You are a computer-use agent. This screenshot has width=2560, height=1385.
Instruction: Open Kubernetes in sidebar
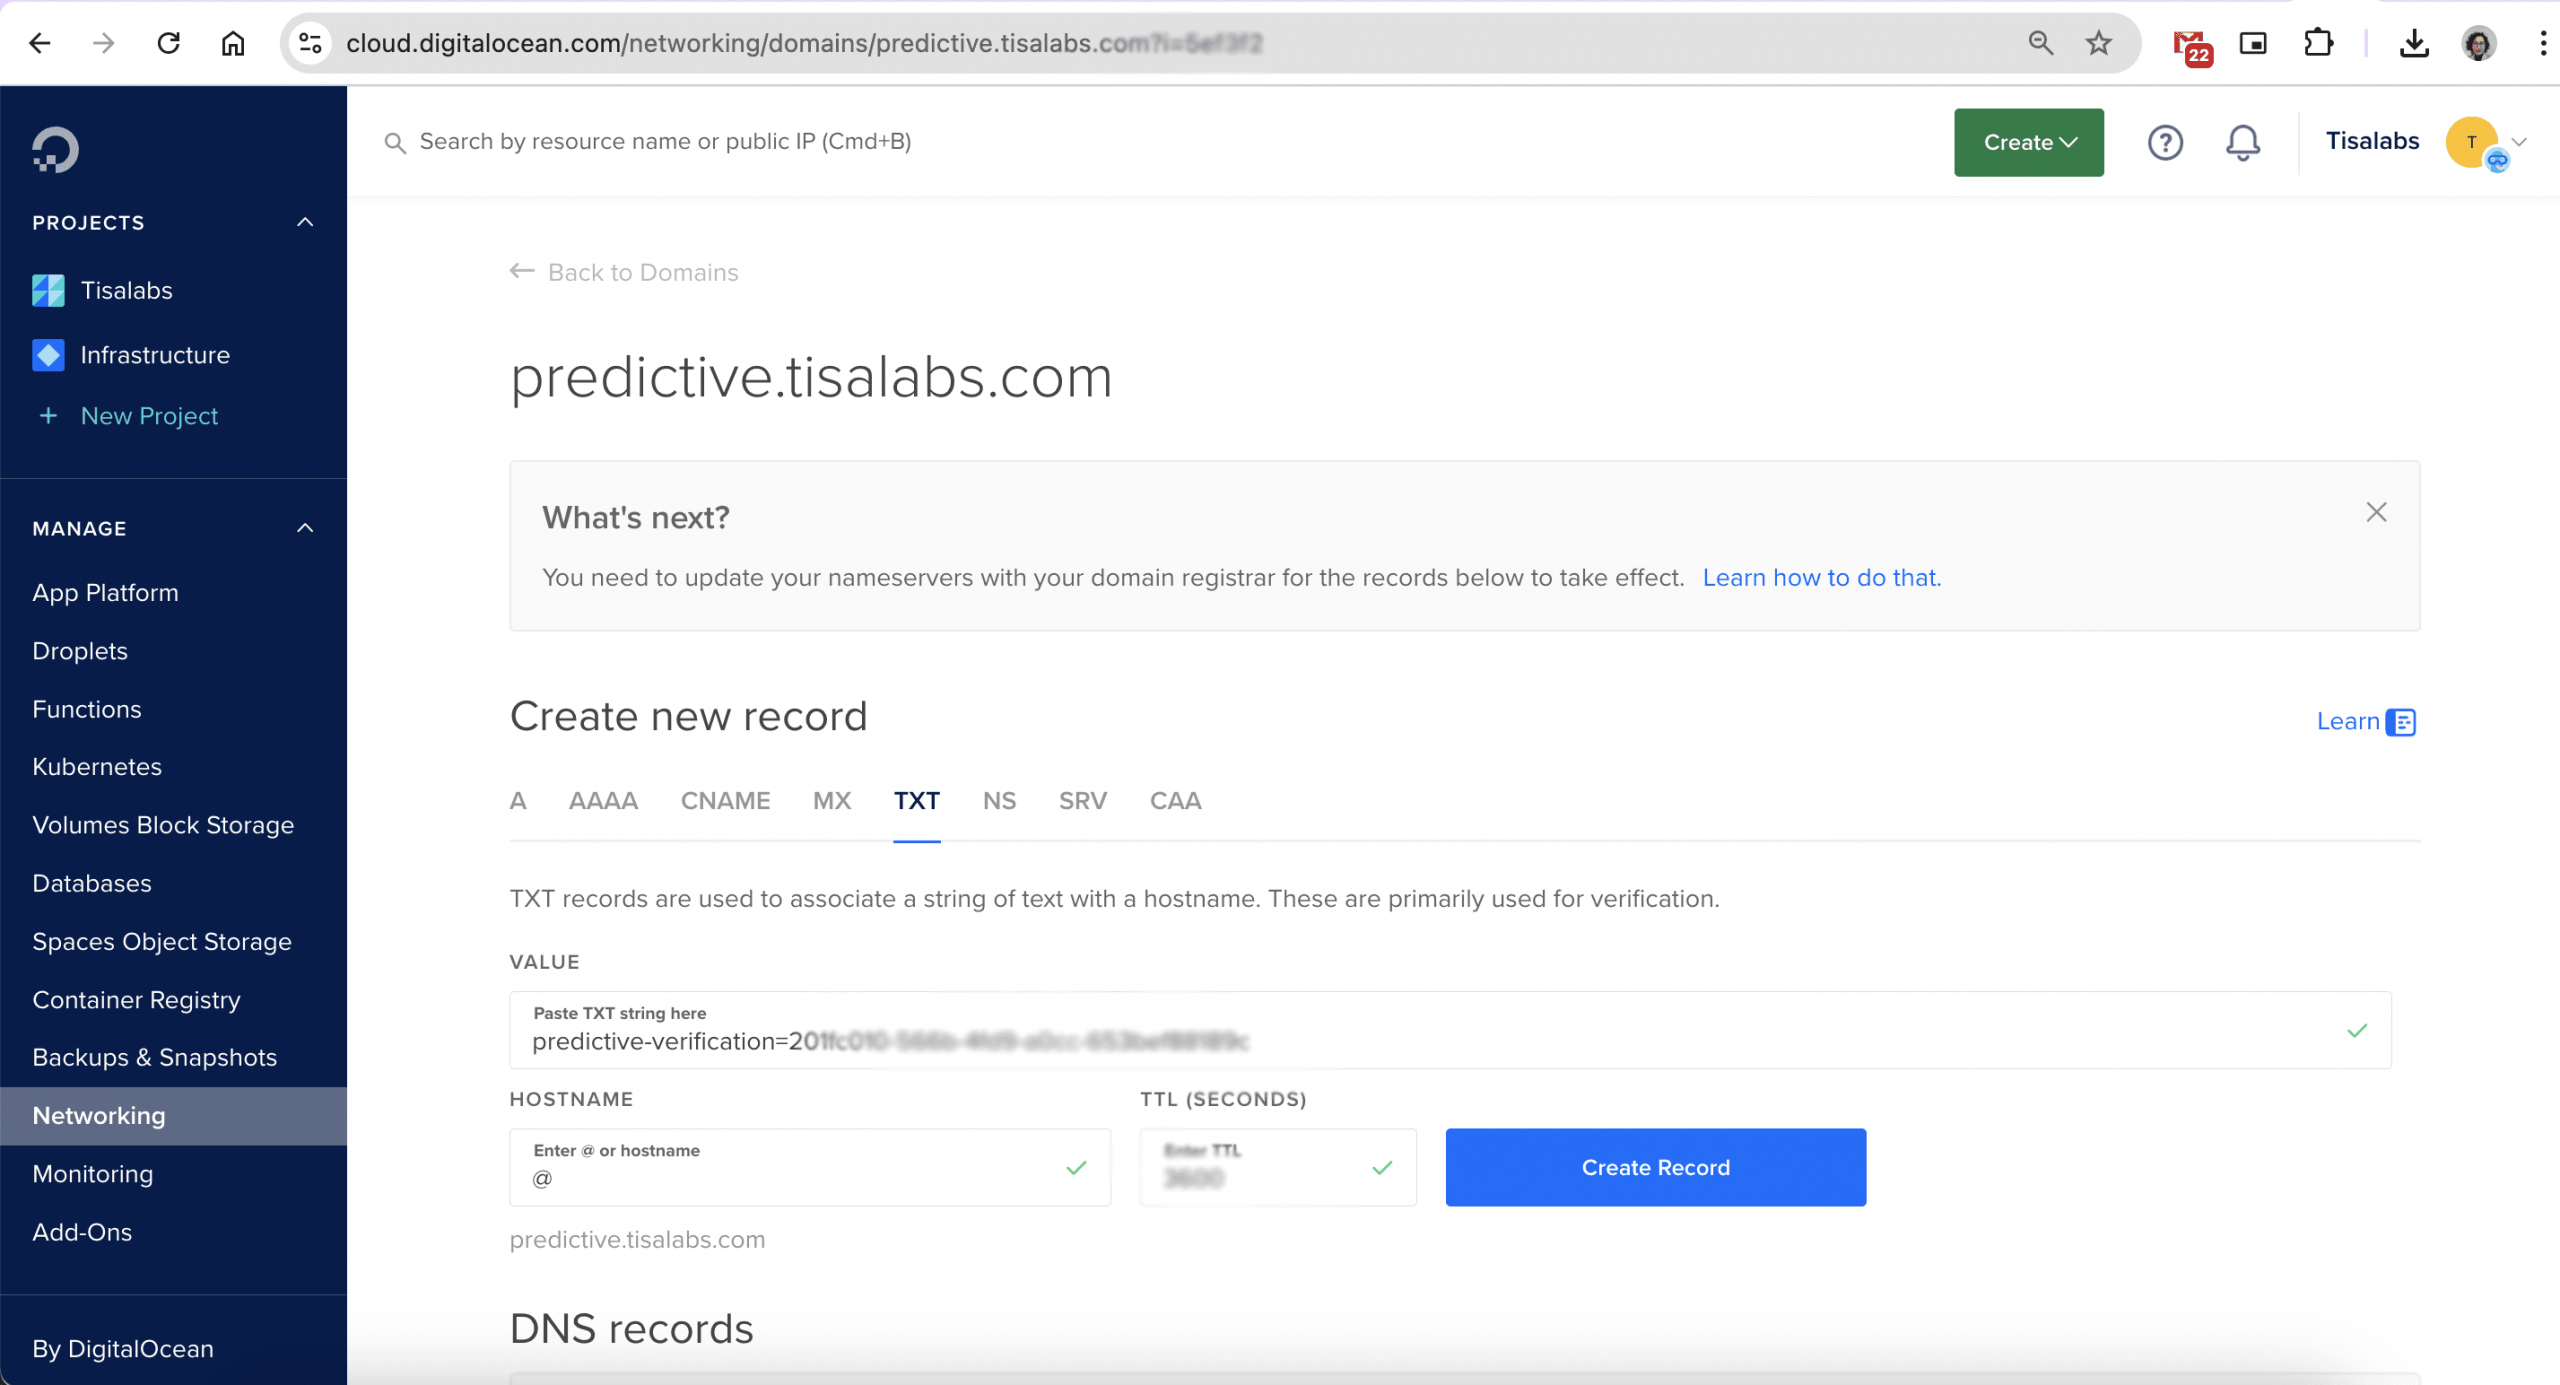pos(97,767)
